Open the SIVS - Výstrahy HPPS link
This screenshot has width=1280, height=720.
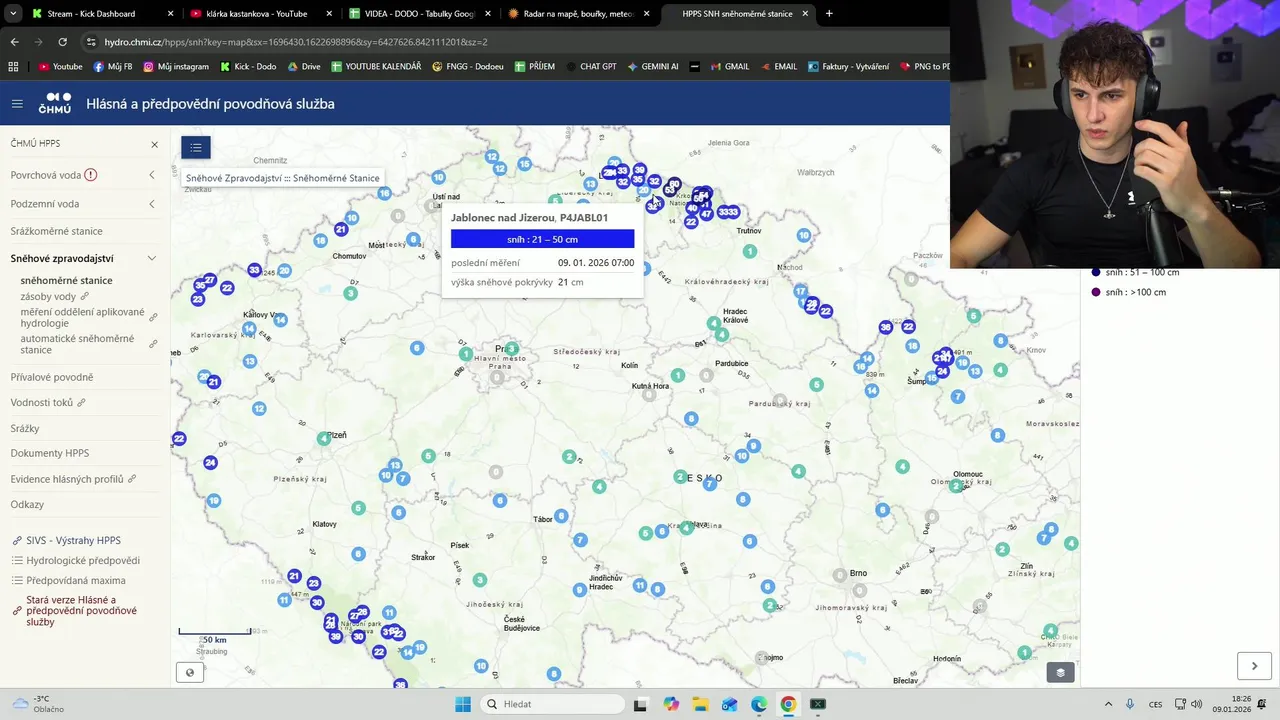click(73, 541)
